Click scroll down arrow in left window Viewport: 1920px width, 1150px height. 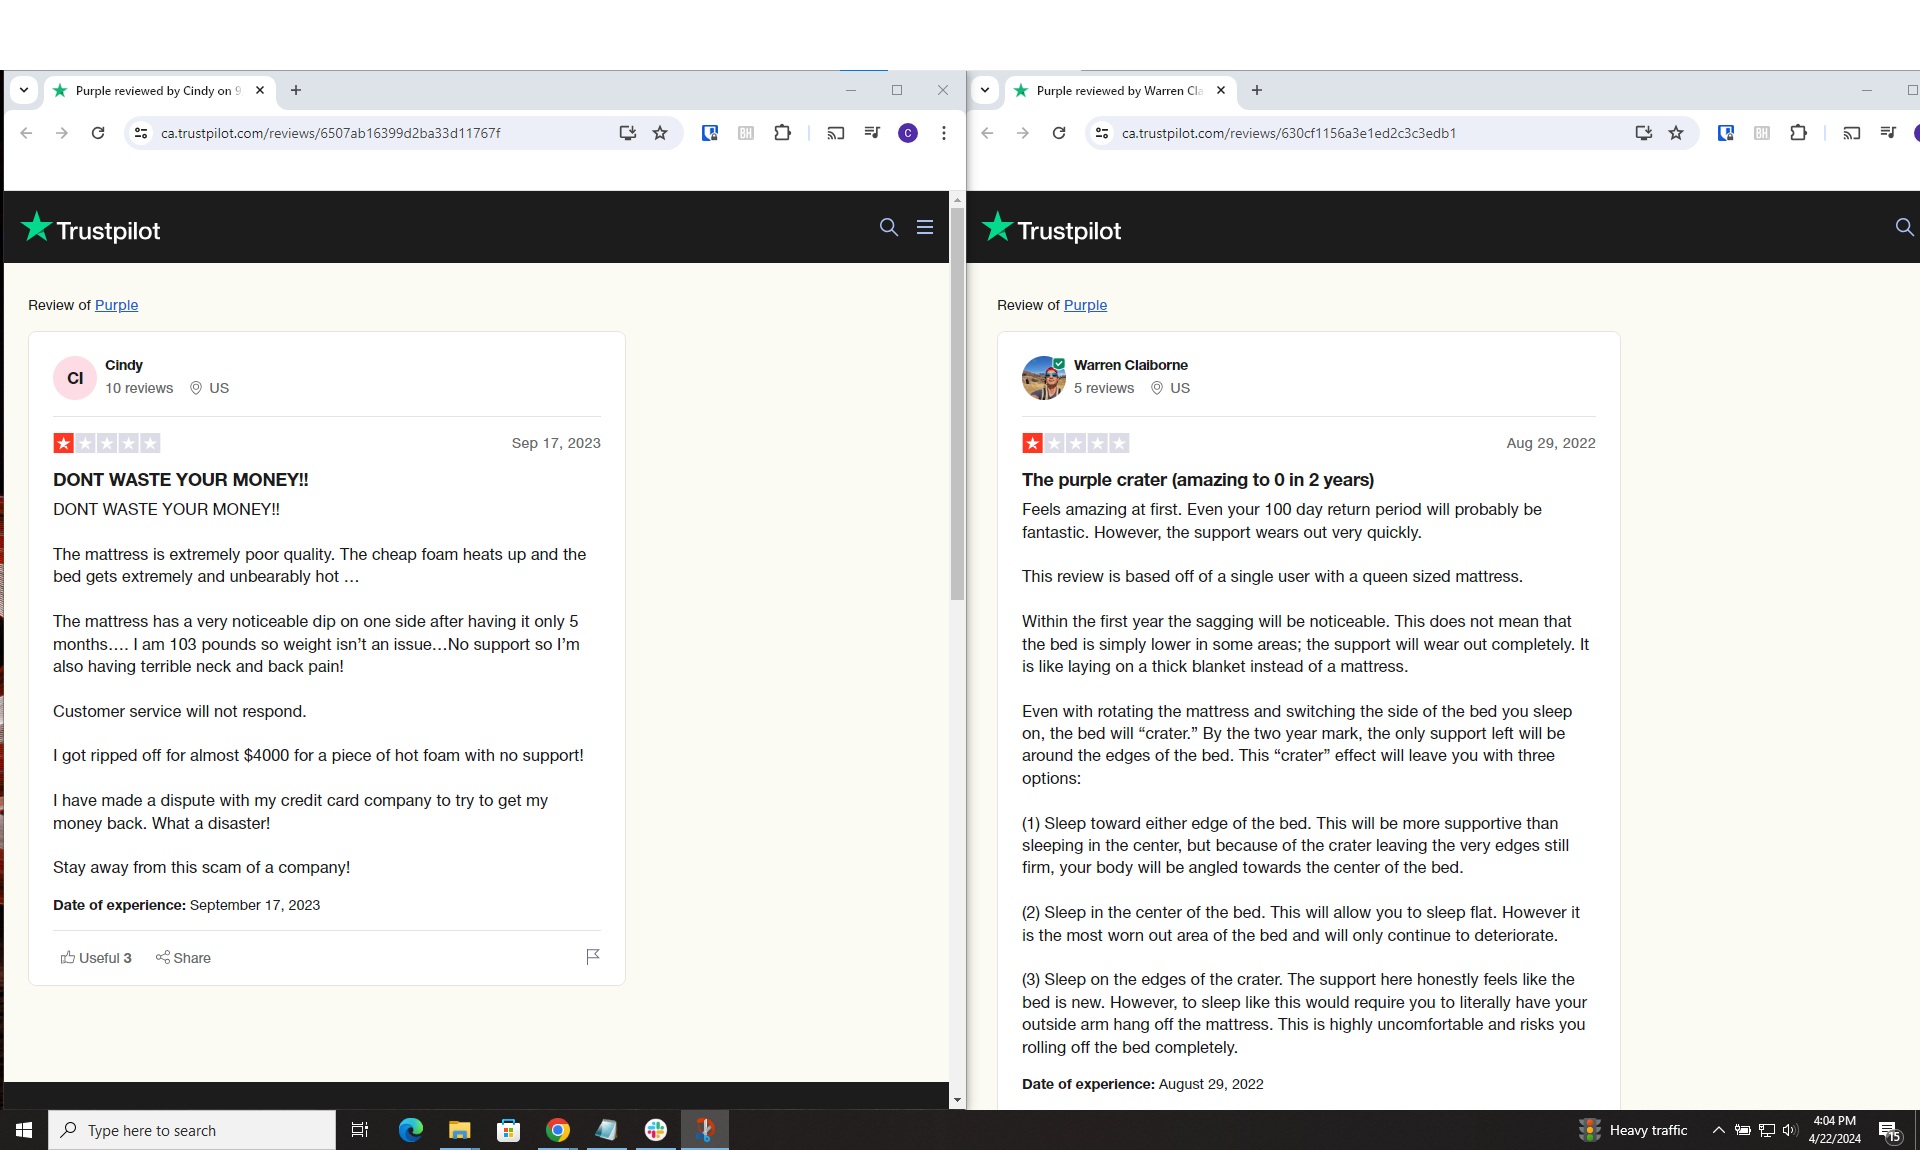pyautogui.click(x=957, y=1100)
